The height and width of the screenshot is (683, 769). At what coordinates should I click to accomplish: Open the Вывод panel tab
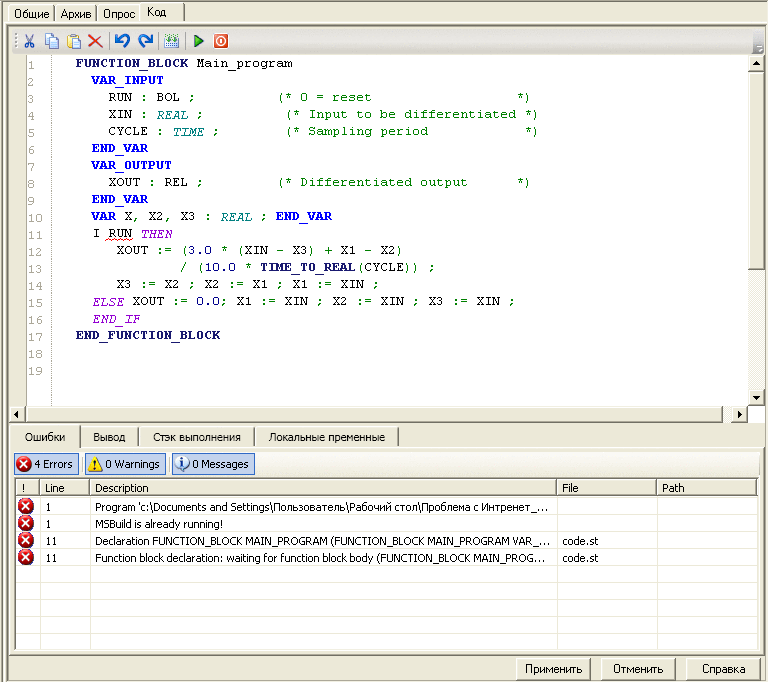click(x=109, y=437)
